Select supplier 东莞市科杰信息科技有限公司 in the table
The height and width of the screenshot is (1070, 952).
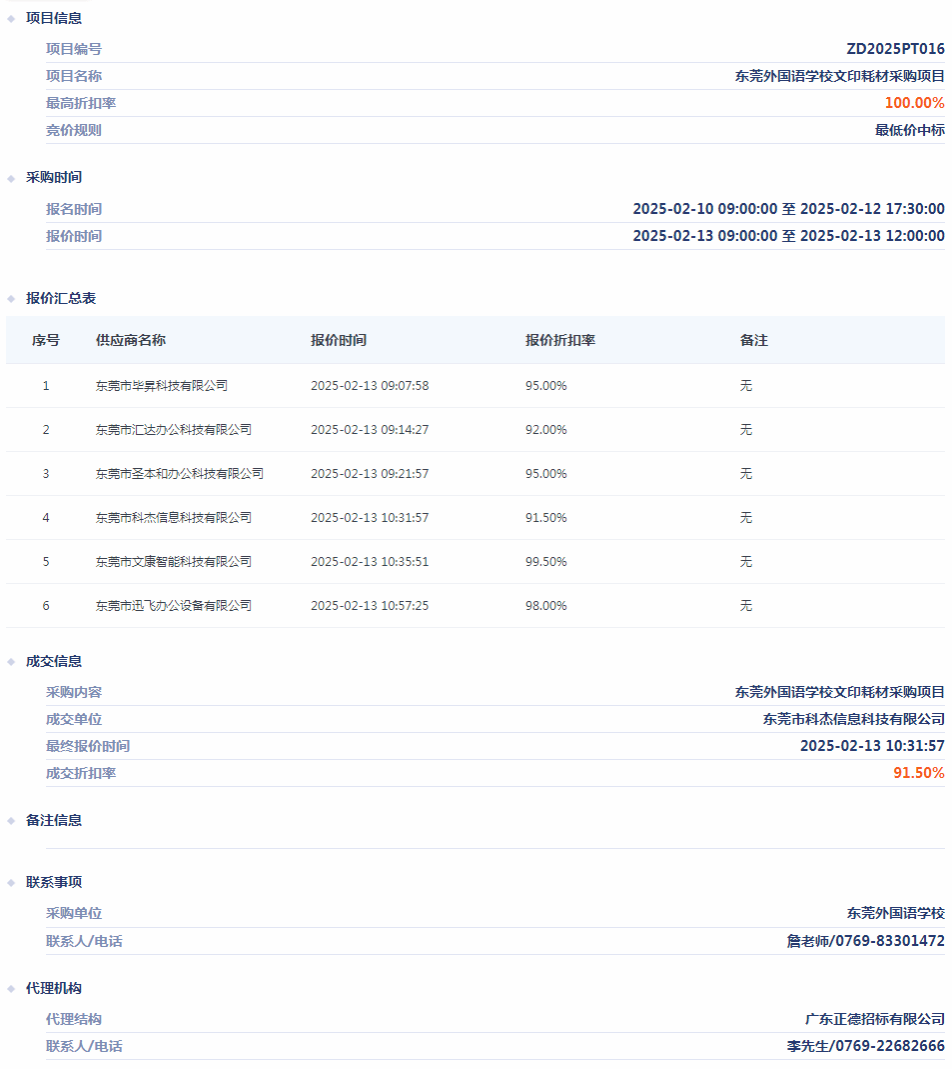[173, 518]
